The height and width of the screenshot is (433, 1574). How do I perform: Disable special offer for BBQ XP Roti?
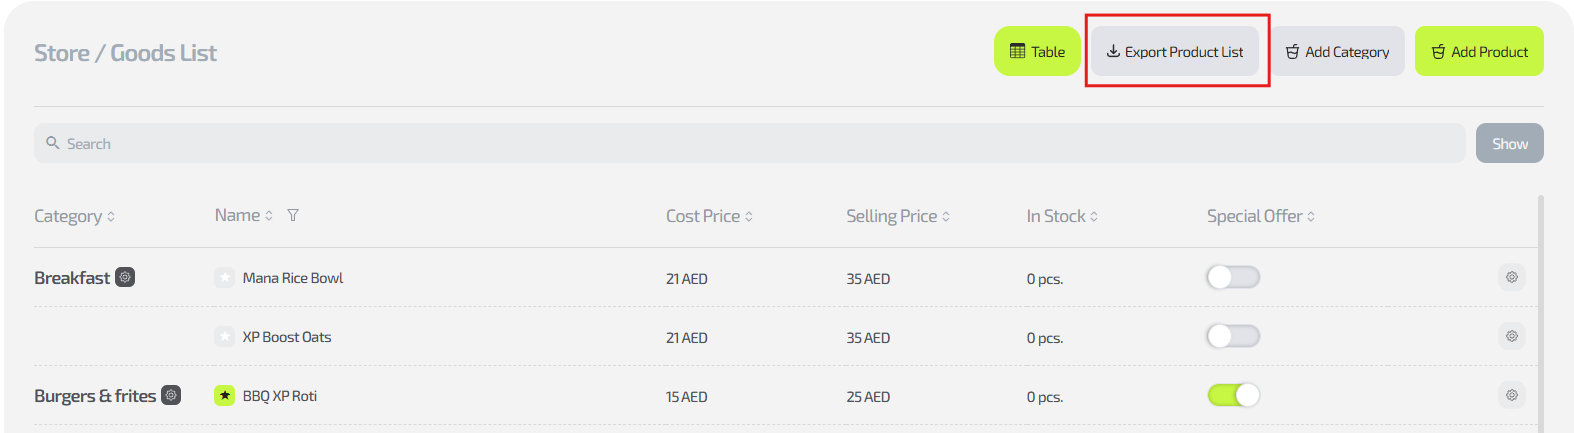click(x=1233, y=395)
